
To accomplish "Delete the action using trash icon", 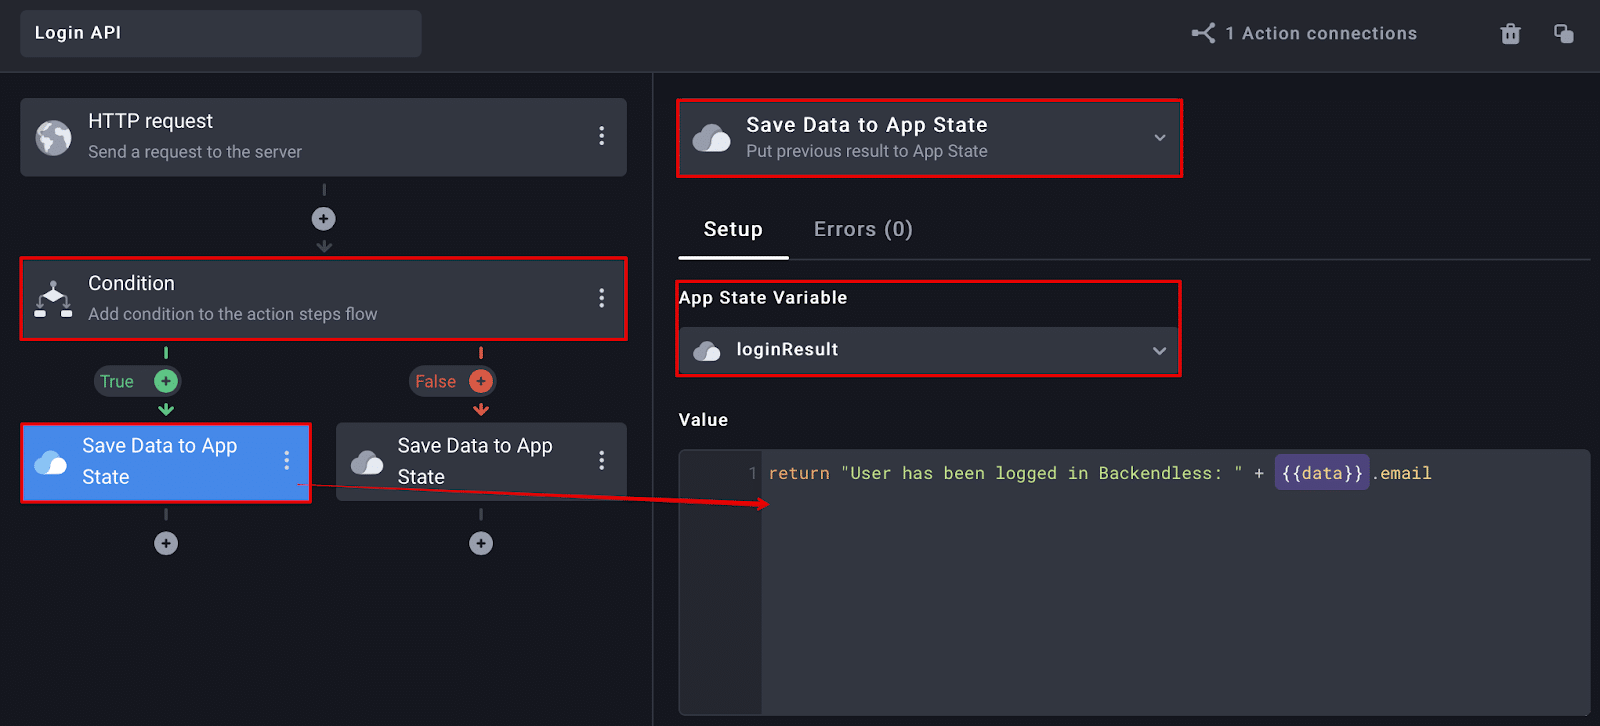I will click(x=1510, y=34).
